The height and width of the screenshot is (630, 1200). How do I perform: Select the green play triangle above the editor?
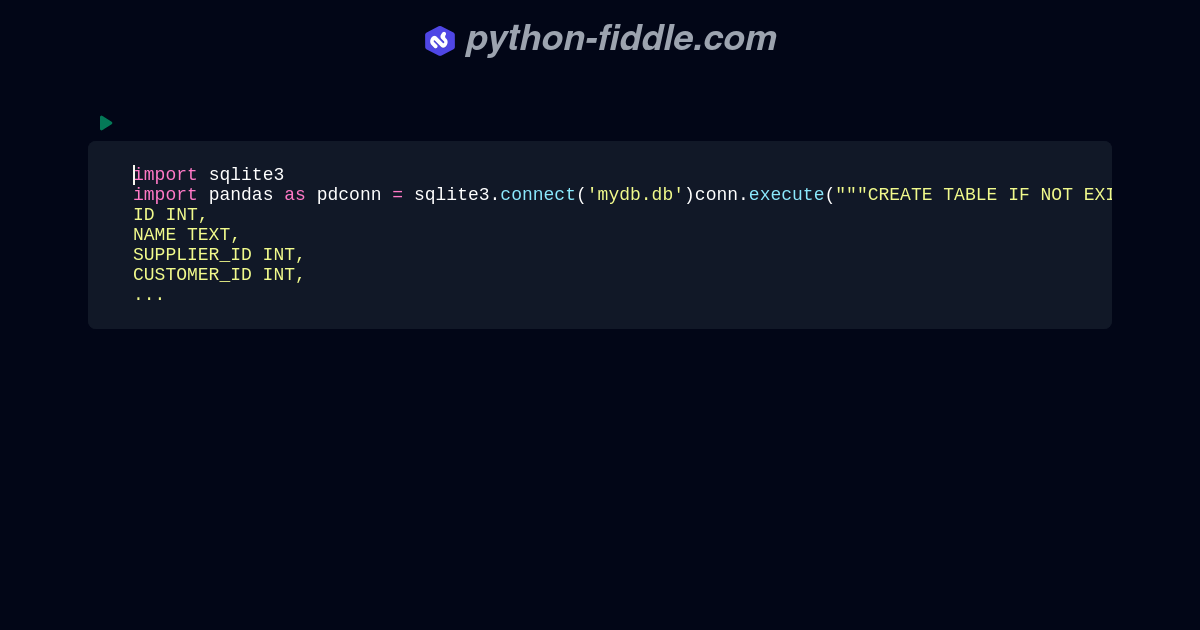tap(106, 123)
